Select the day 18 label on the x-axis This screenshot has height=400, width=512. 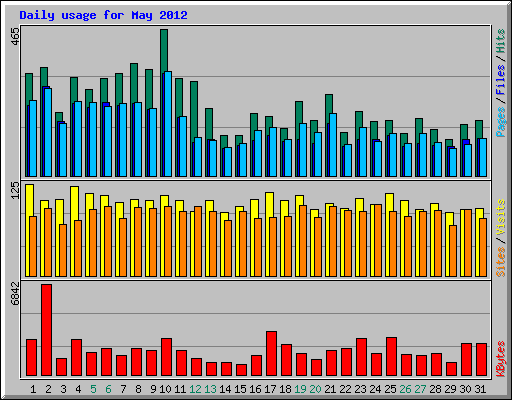pyautogui.click(x=285, y=389)
